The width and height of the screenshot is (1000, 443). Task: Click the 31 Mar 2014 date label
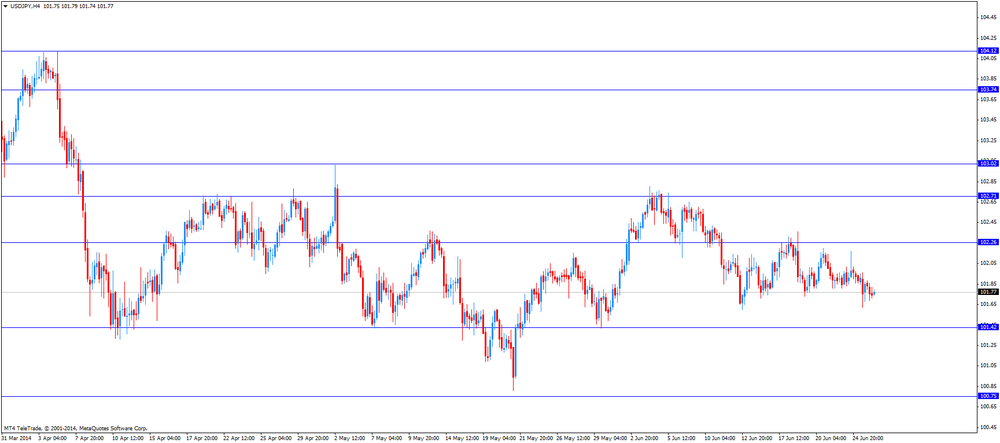pos(15,439)
